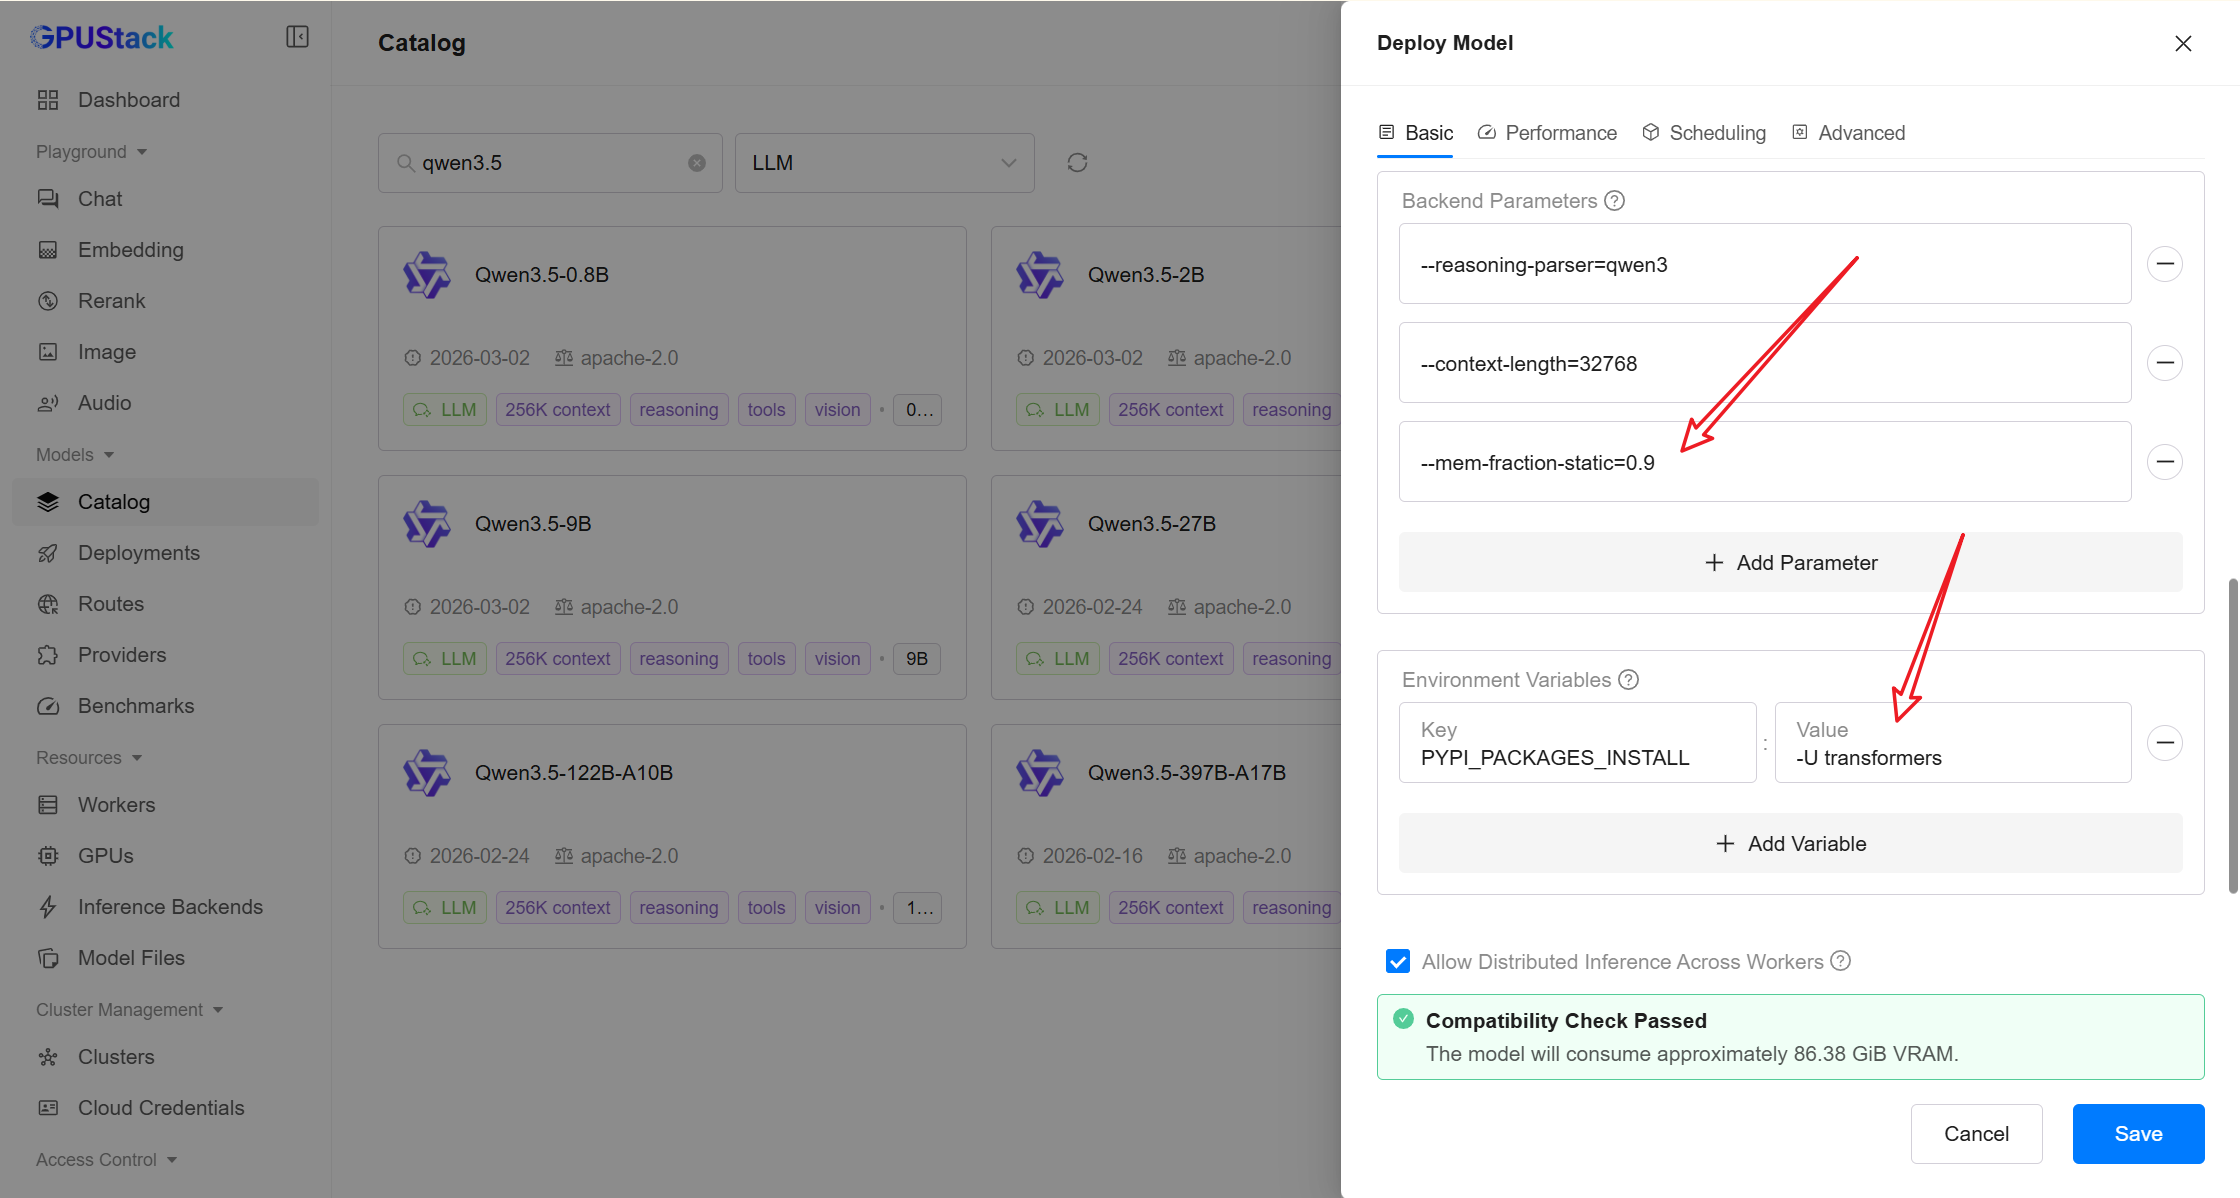Screen dimensions: 2240x1198
Task: Click the Deploy Model panel scrollbar
Action: coord(2232,735)
